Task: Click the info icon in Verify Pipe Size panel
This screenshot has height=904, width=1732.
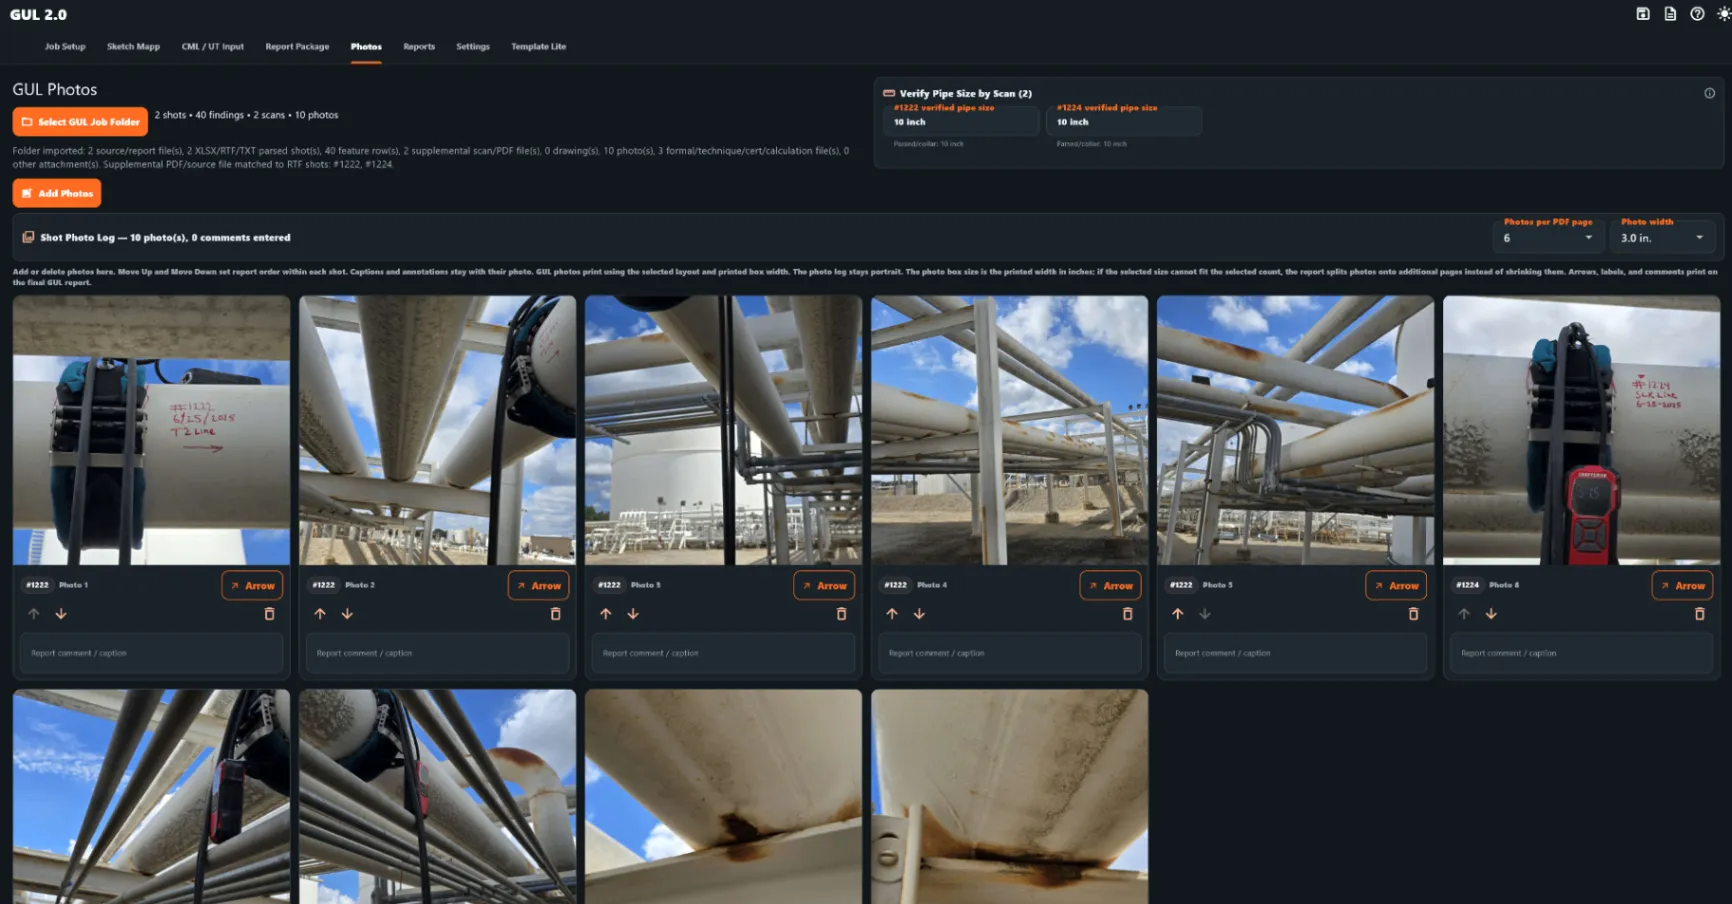Action: [x=1710, y=93]
